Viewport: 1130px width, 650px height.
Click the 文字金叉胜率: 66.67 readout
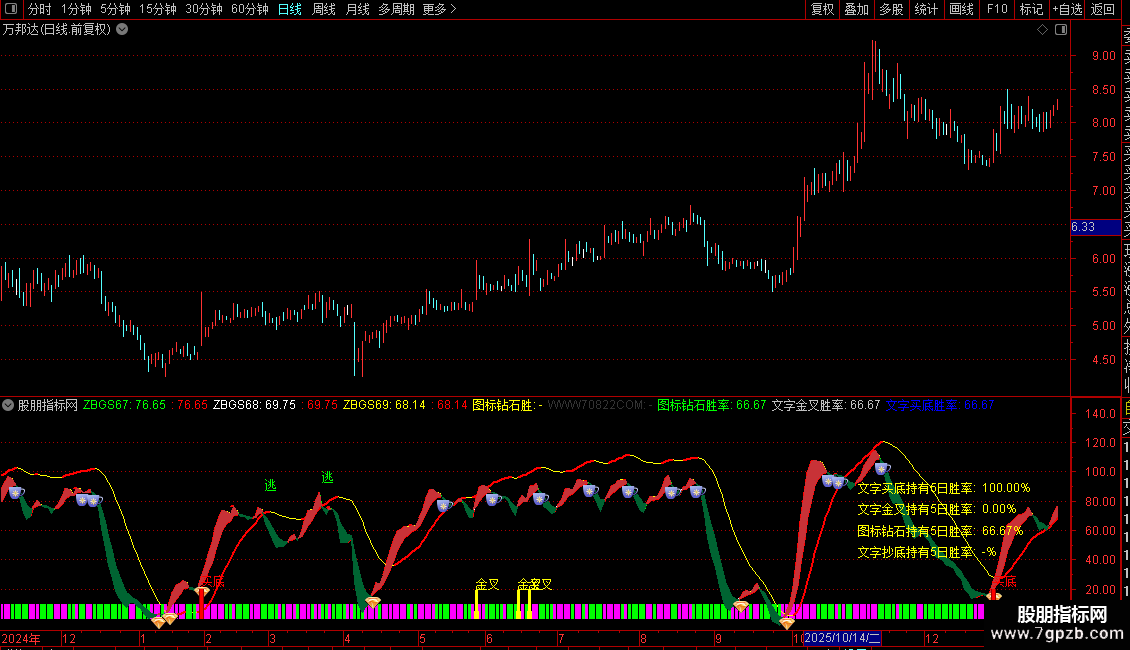point(826,405)
